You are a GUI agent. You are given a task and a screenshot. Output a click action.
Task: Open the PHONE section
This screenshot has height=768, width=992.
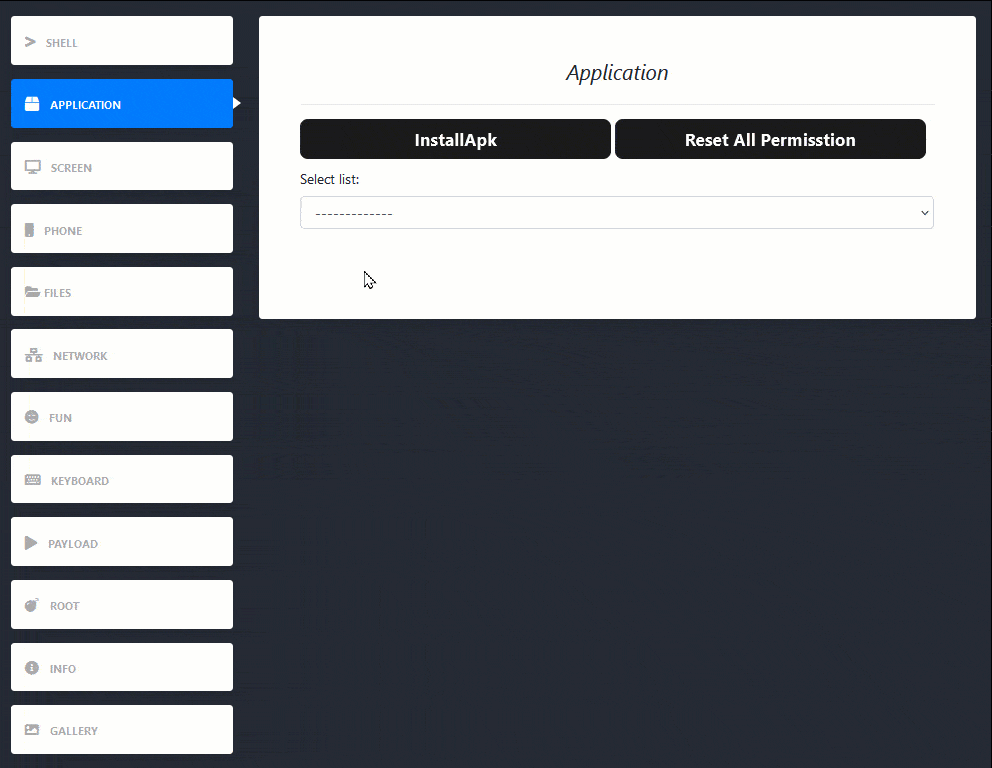(122, 228)
